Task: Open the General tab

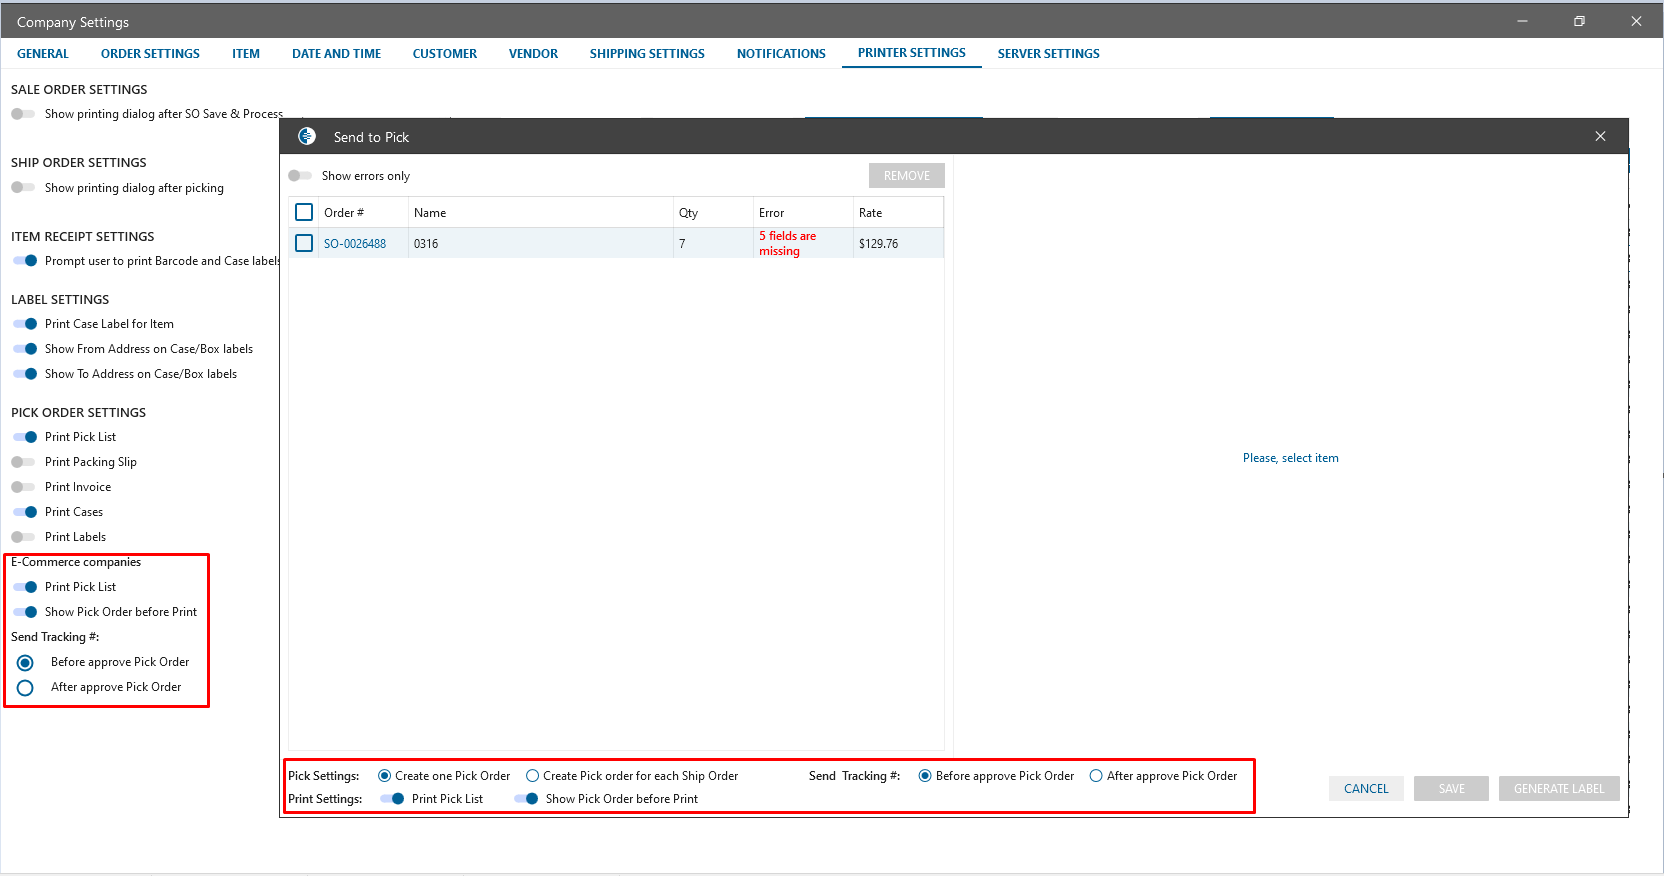Action: click(43, 54)
